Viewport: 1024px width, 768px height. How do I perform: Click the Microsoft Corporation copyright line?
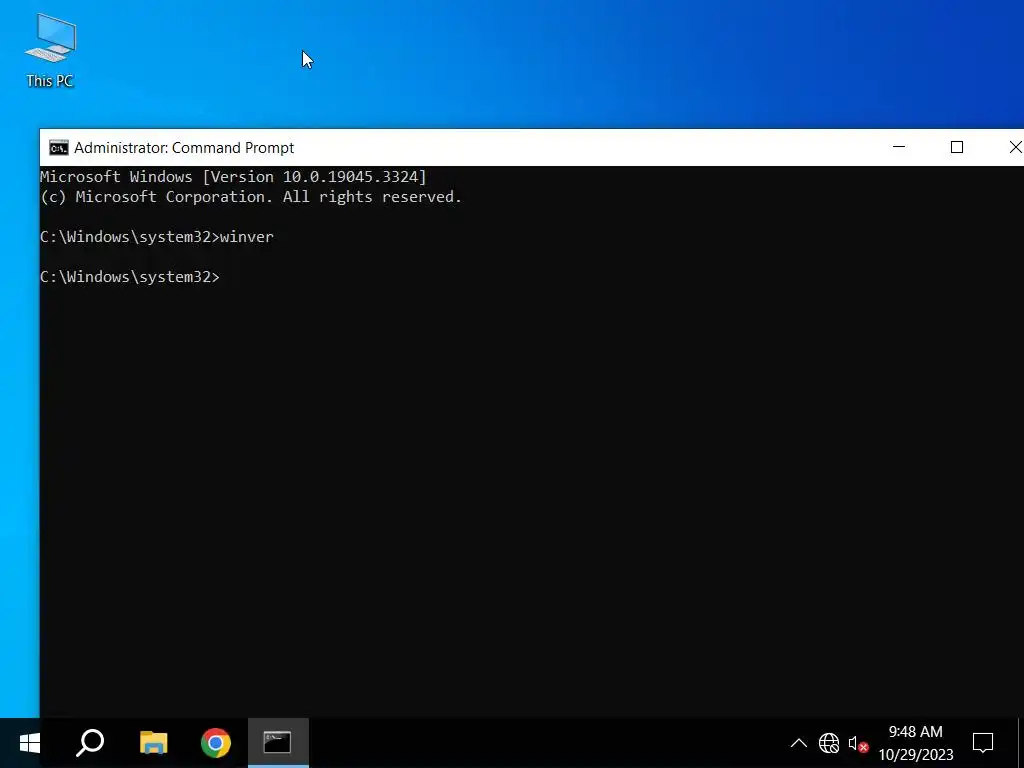click(251, 197)
